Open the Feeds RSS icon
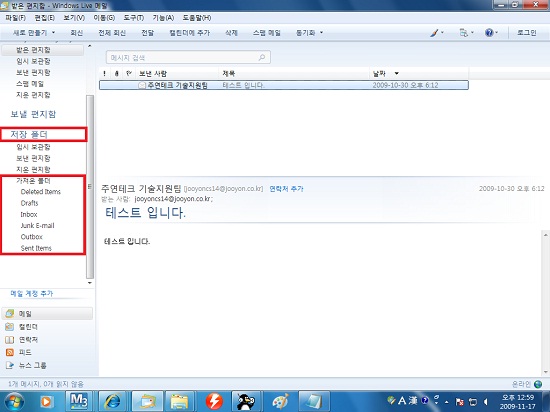This screenshot has height=412, width=550. (x=10, y=352)
